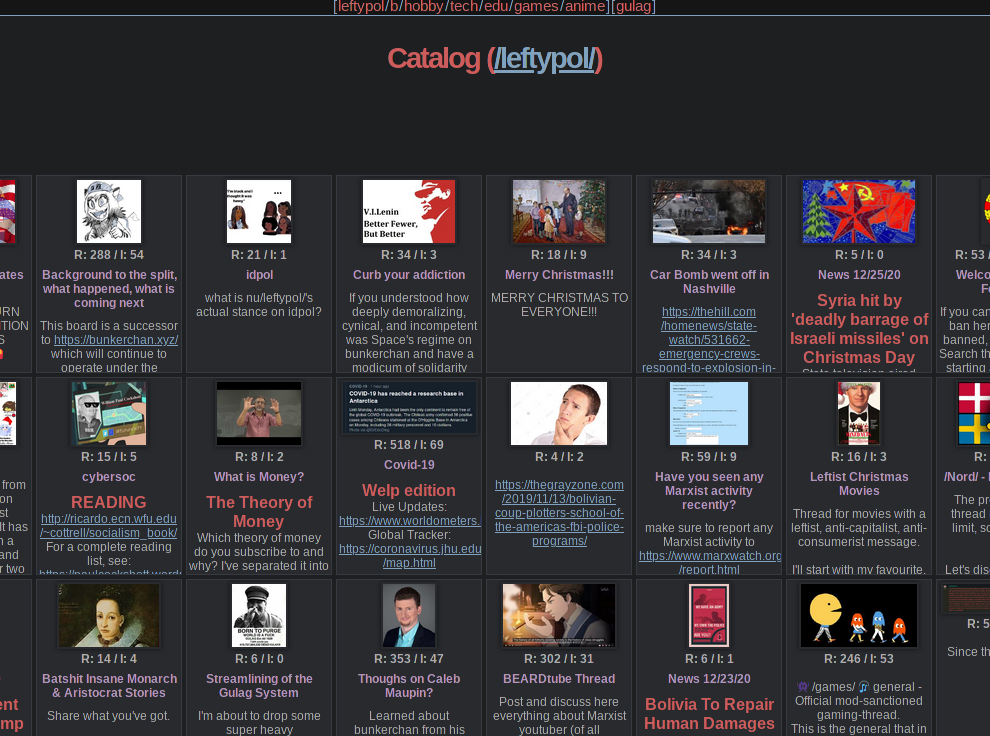990x736 pixels.
Task: Open the Pac-Man games general thumbnail
Action: 858,615
